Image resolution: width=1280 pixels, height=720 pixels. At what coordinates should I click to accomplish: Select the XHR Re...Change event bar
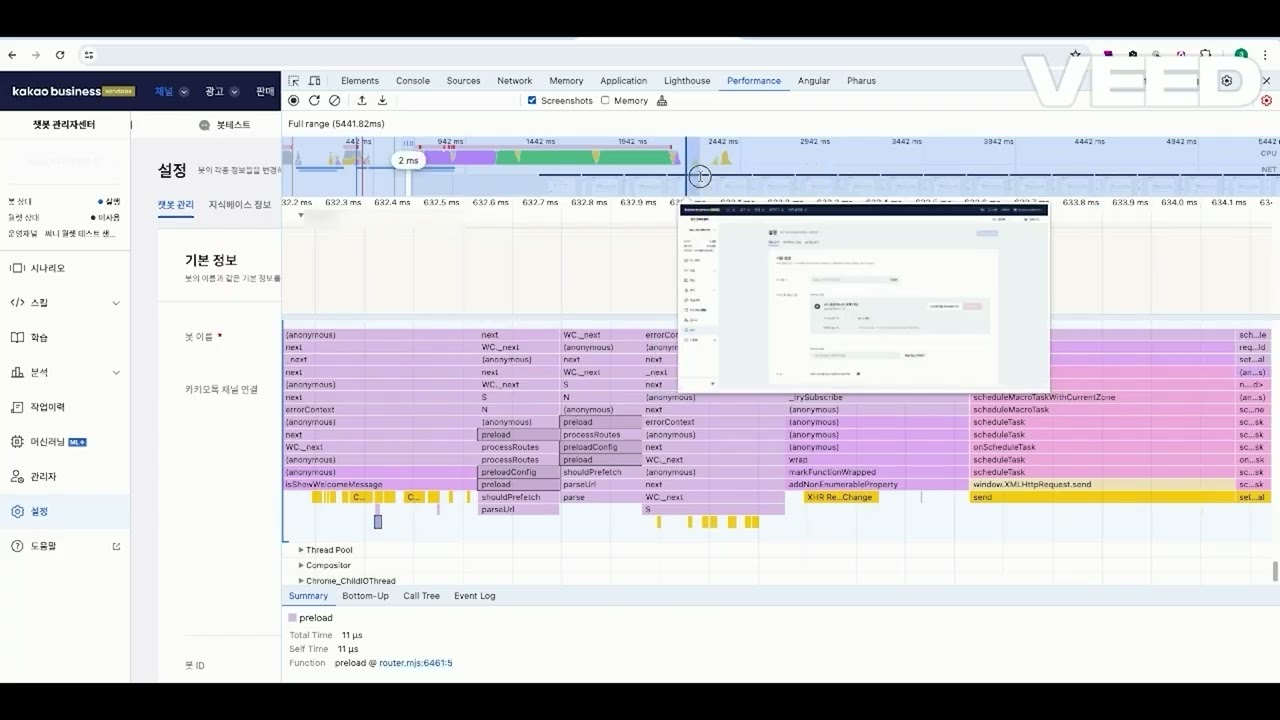click(840, 497)
